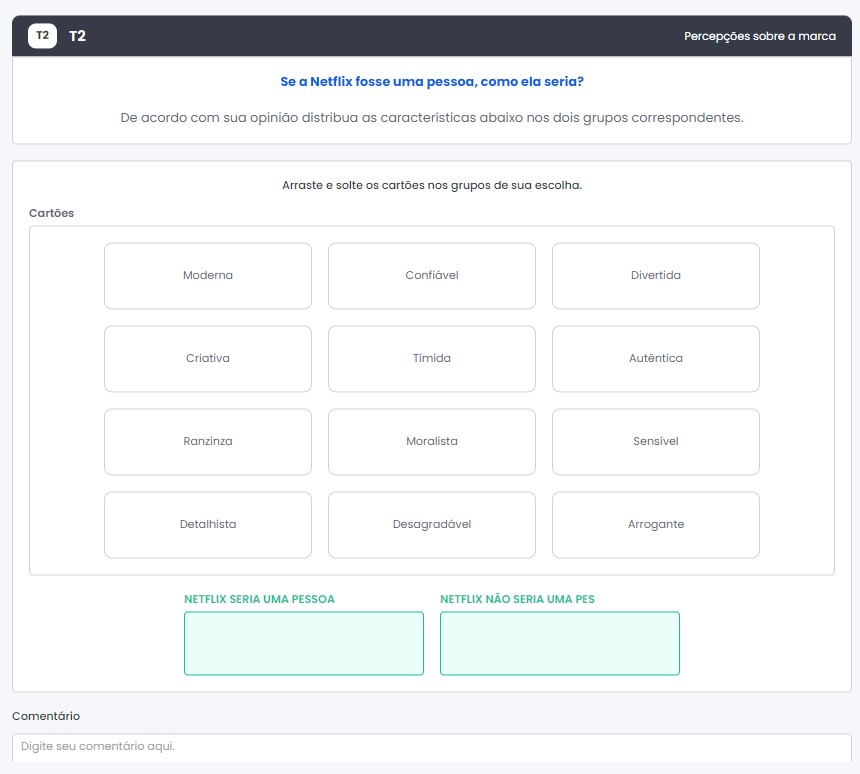Viewport: 860px width, 774px height.
Task: Click the Tímida card
Action: click(x=432, y=359)
